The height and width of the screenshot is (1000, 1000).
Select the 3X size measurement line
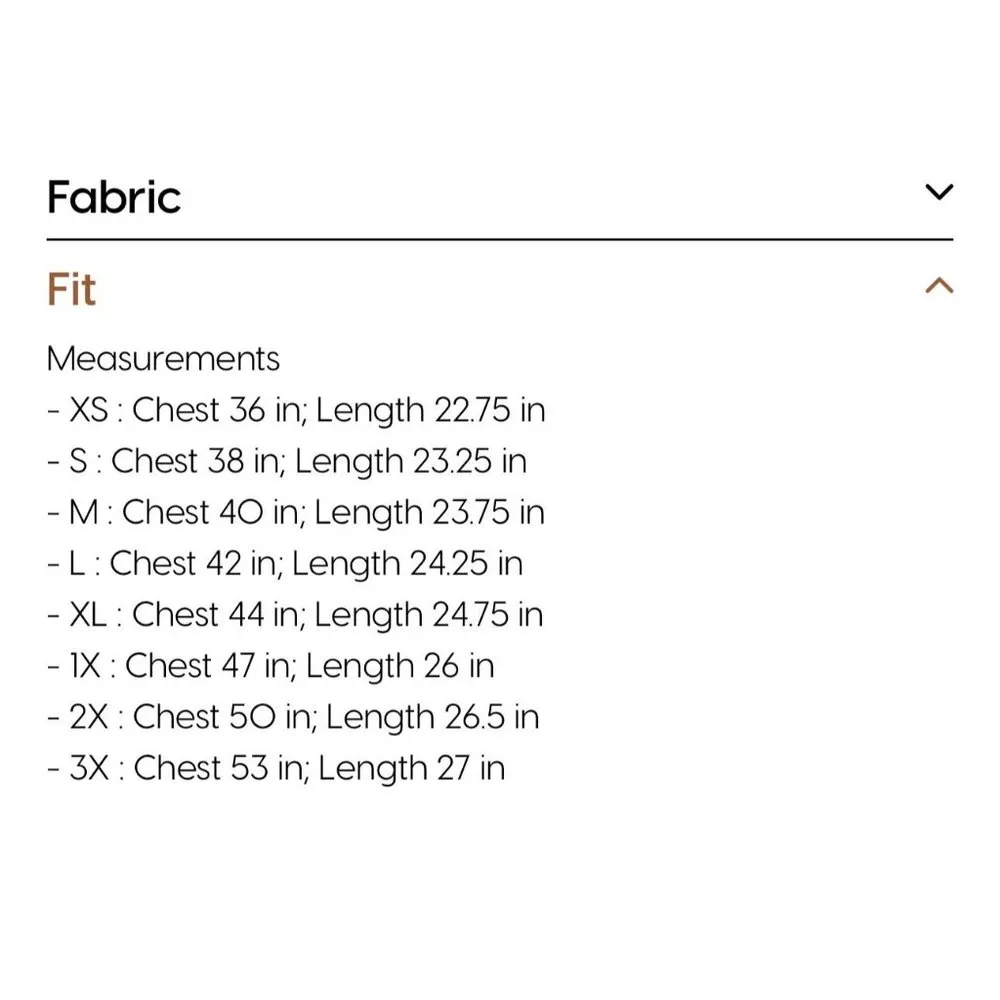click(x=276, y=768)
